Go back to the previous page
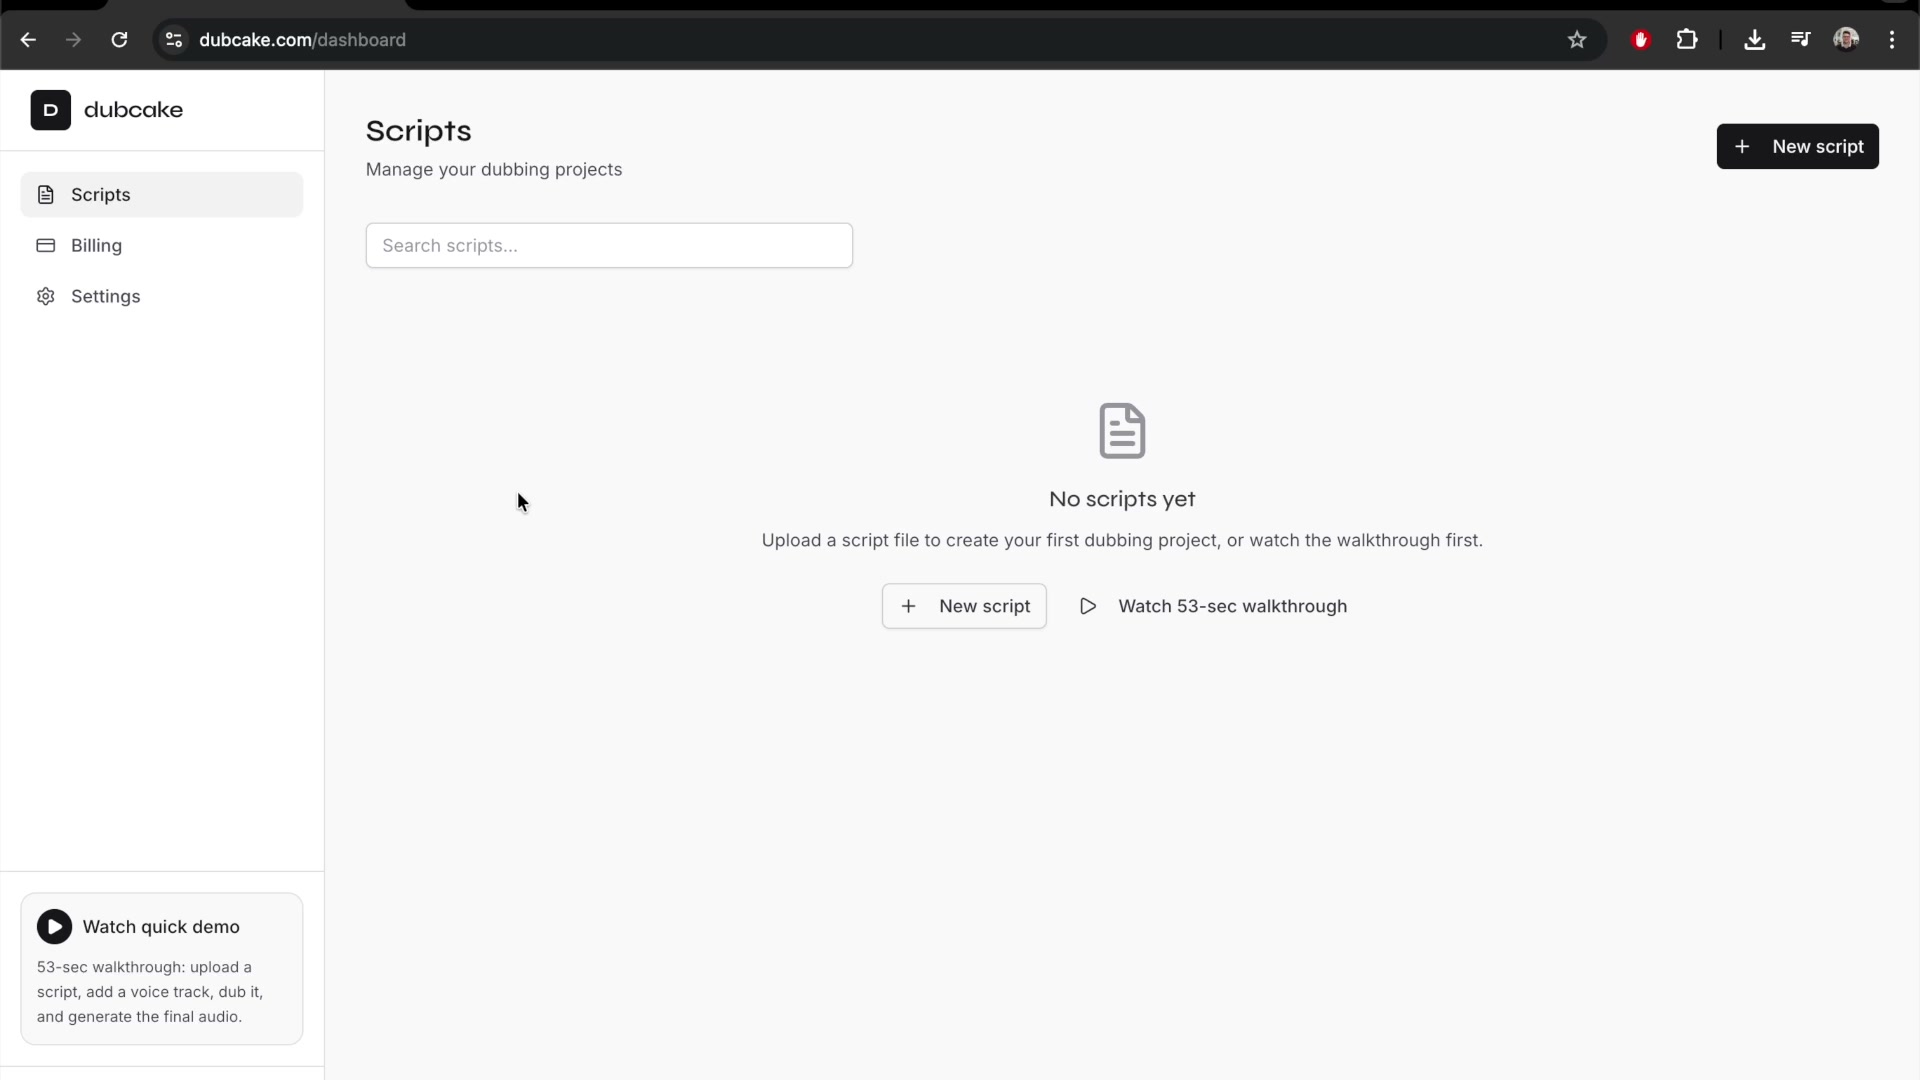This screenshot has height=1080, width=1920. coord(28,40)
